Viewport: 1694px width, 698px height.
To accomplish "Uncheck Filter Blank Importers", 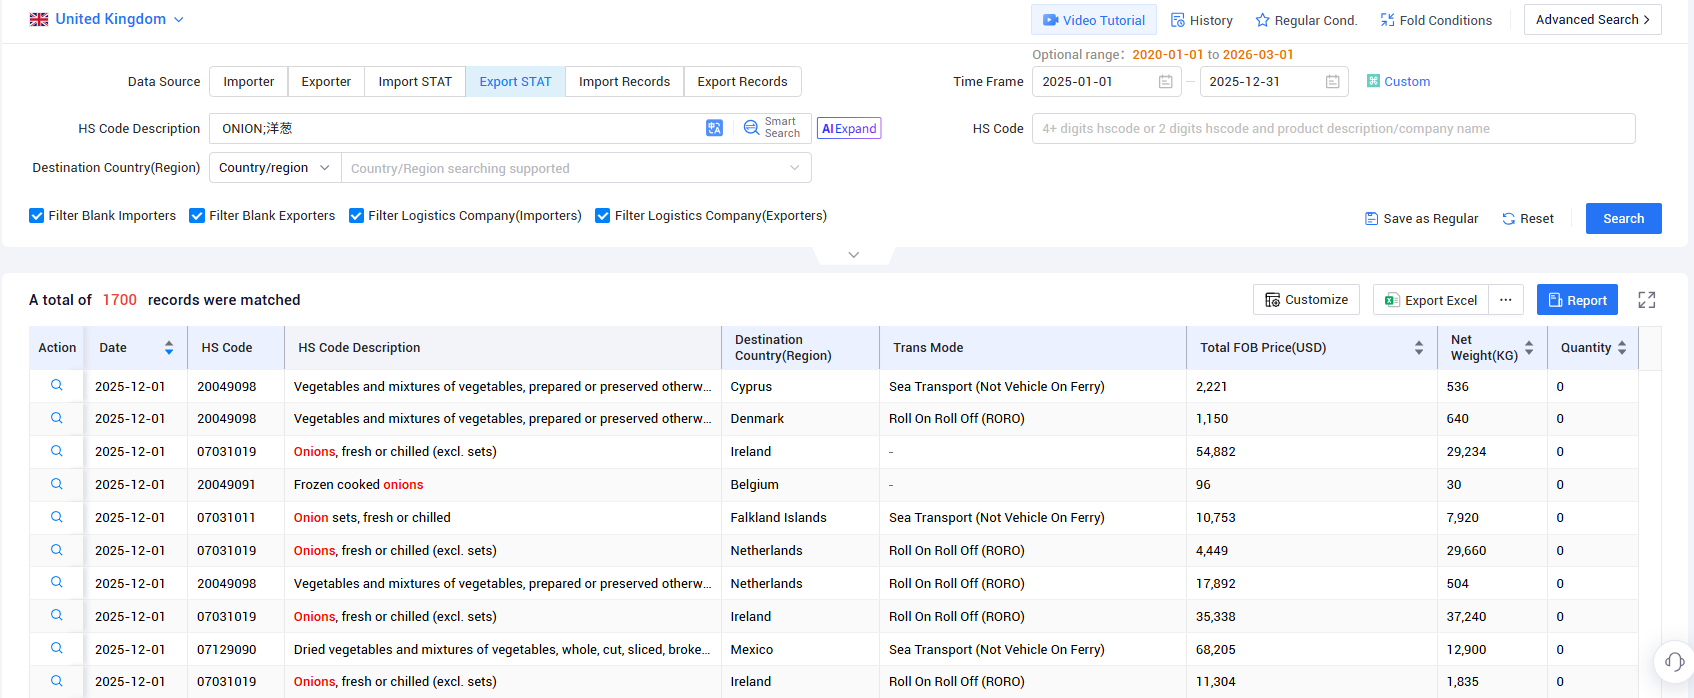I will (x=37, y=215).
